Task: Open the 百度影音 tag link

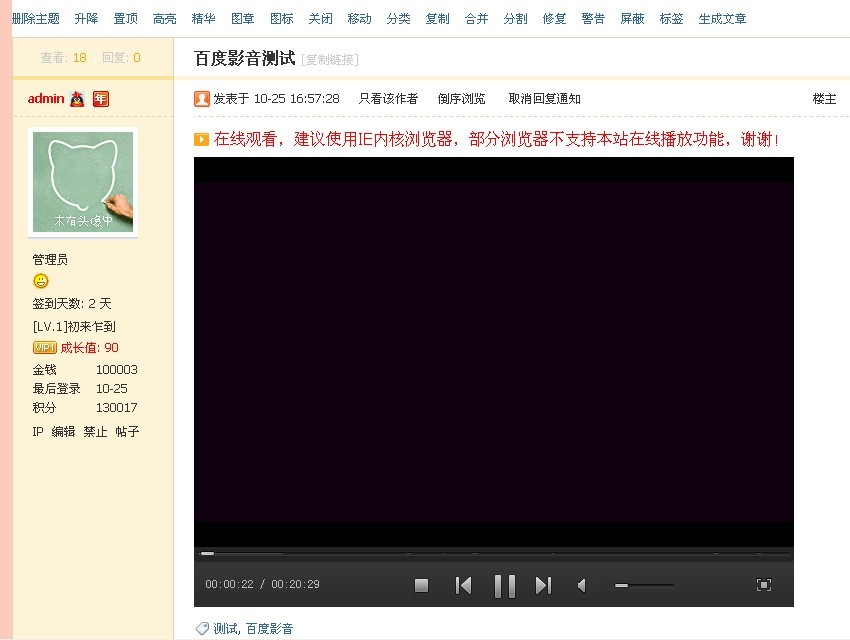Action: (270, 629)
